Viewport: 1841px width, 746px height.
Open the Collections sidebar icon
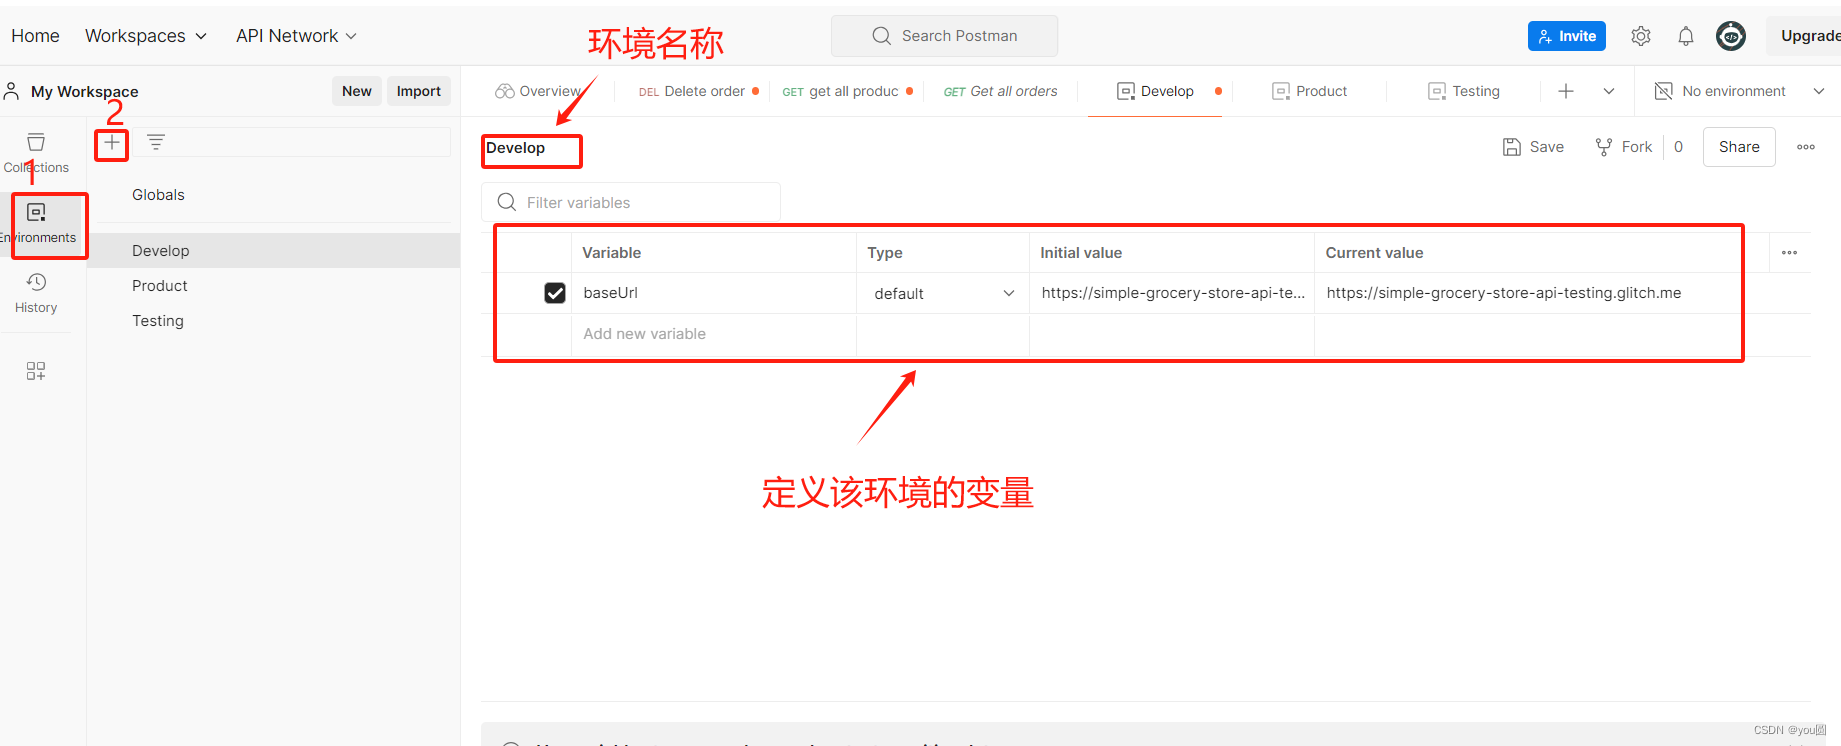click(x=36, y=152)
